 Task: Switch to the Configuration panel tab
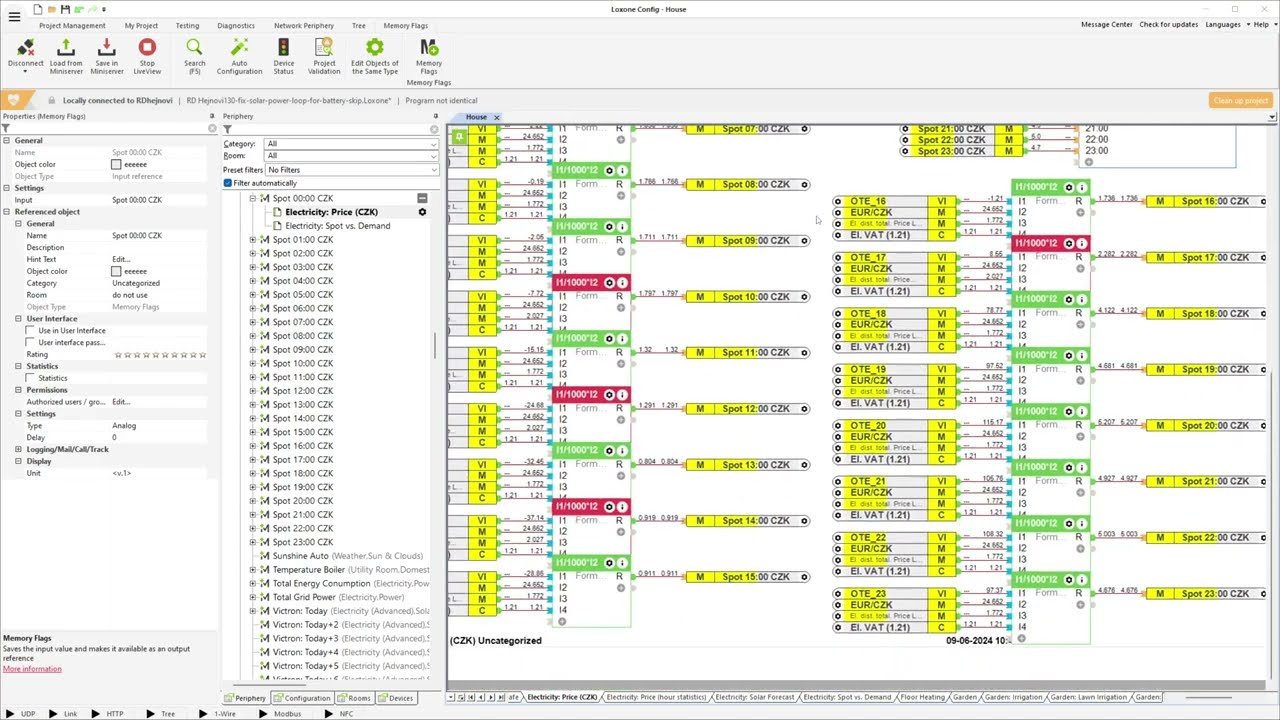click(303, 698)
